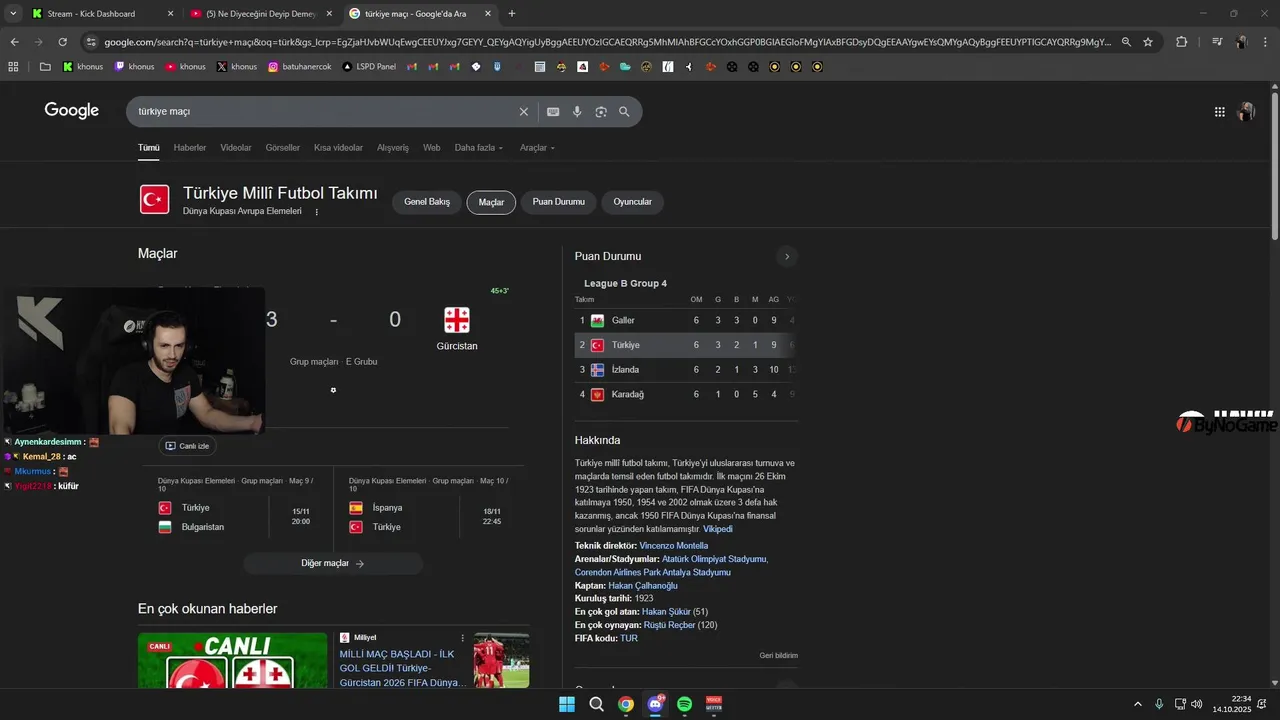This screenshot has height=720, width=1280.
Task: Switch to the Videolar tab
Action: (x=236, y=148)
